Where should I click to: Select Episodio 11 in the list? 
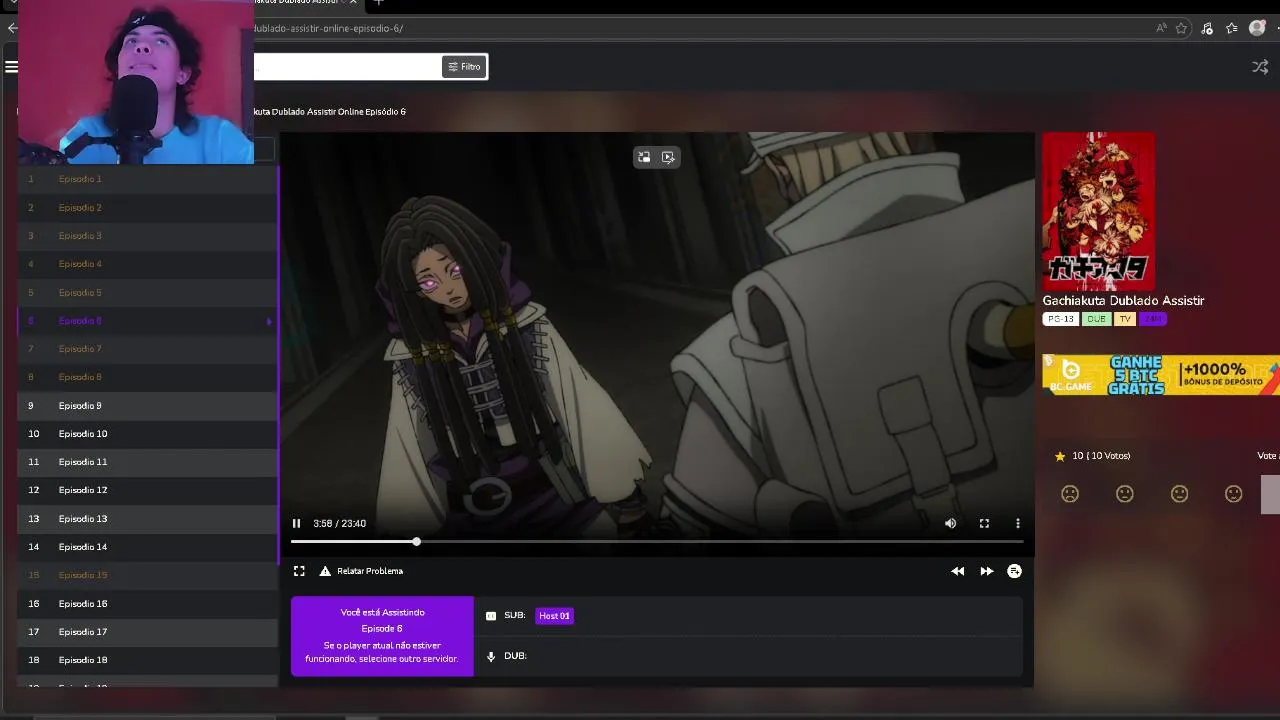pyautogui.click(x=148, y=462)
